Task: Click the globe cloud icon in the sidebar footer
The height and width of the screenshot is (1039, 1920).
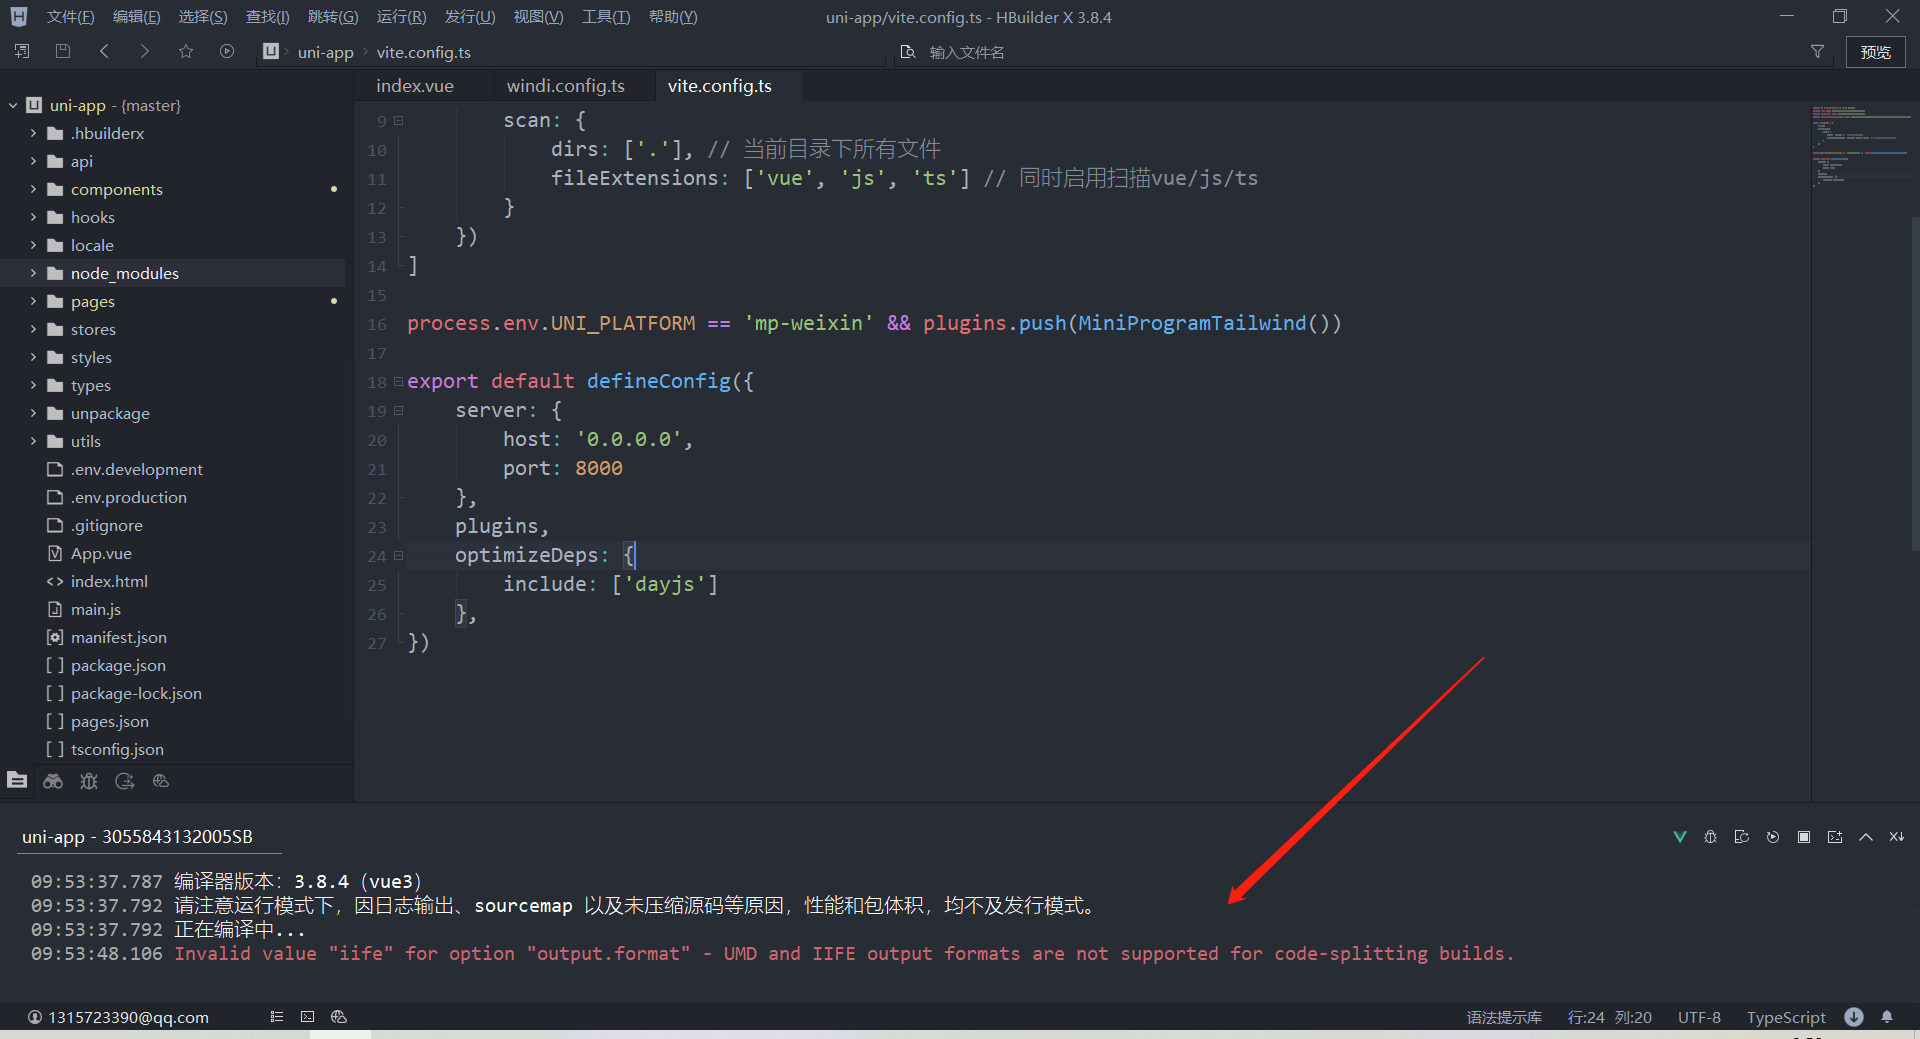Action: point(161,781)
